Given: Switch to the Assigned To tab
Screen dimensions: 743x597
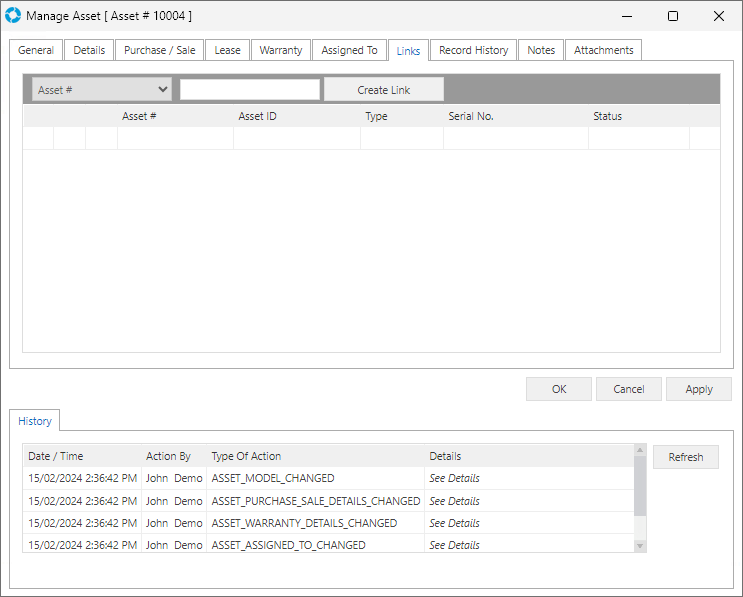Looking at the screenshot, I should (349, 50).
